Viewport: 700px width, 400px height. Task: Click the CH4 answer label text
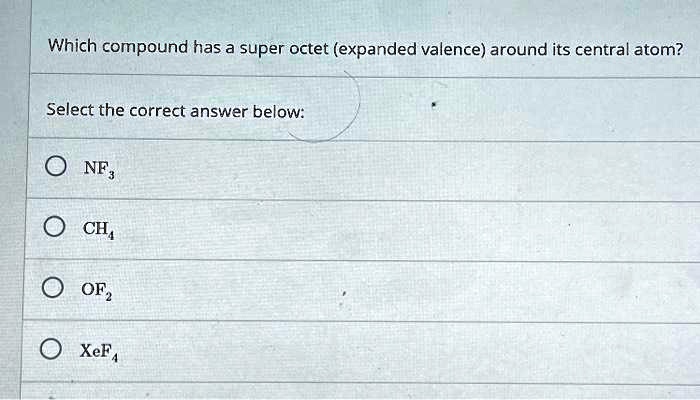coord(99,229)
